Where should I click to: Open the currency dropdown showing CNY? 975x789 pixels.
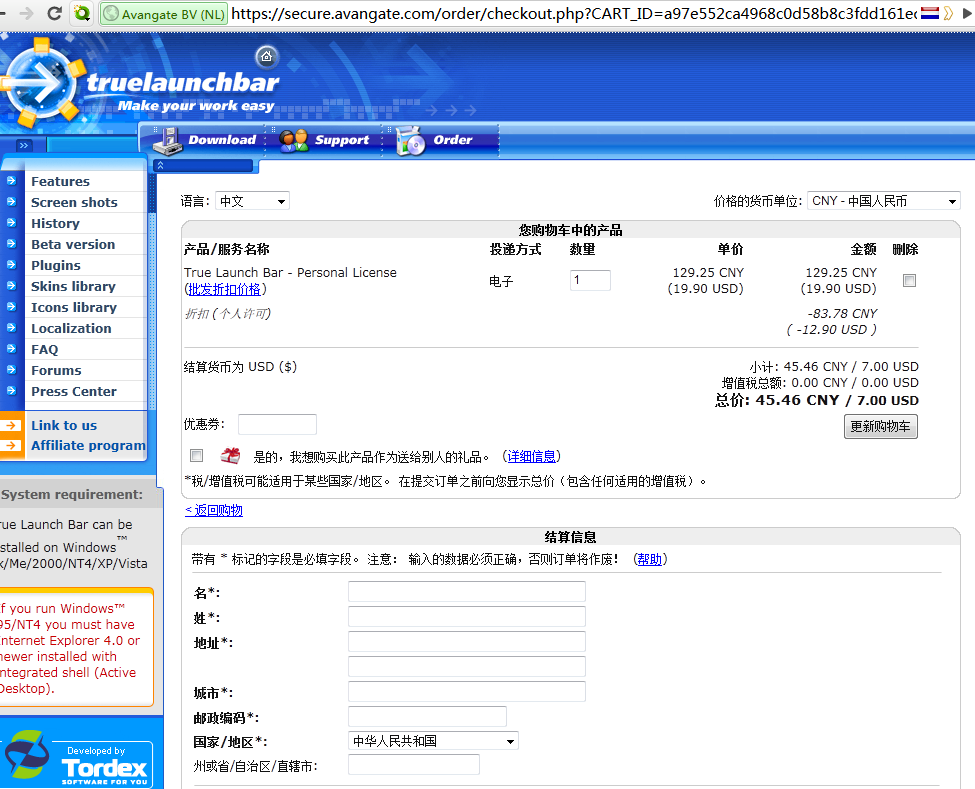(x=884, y=201)
